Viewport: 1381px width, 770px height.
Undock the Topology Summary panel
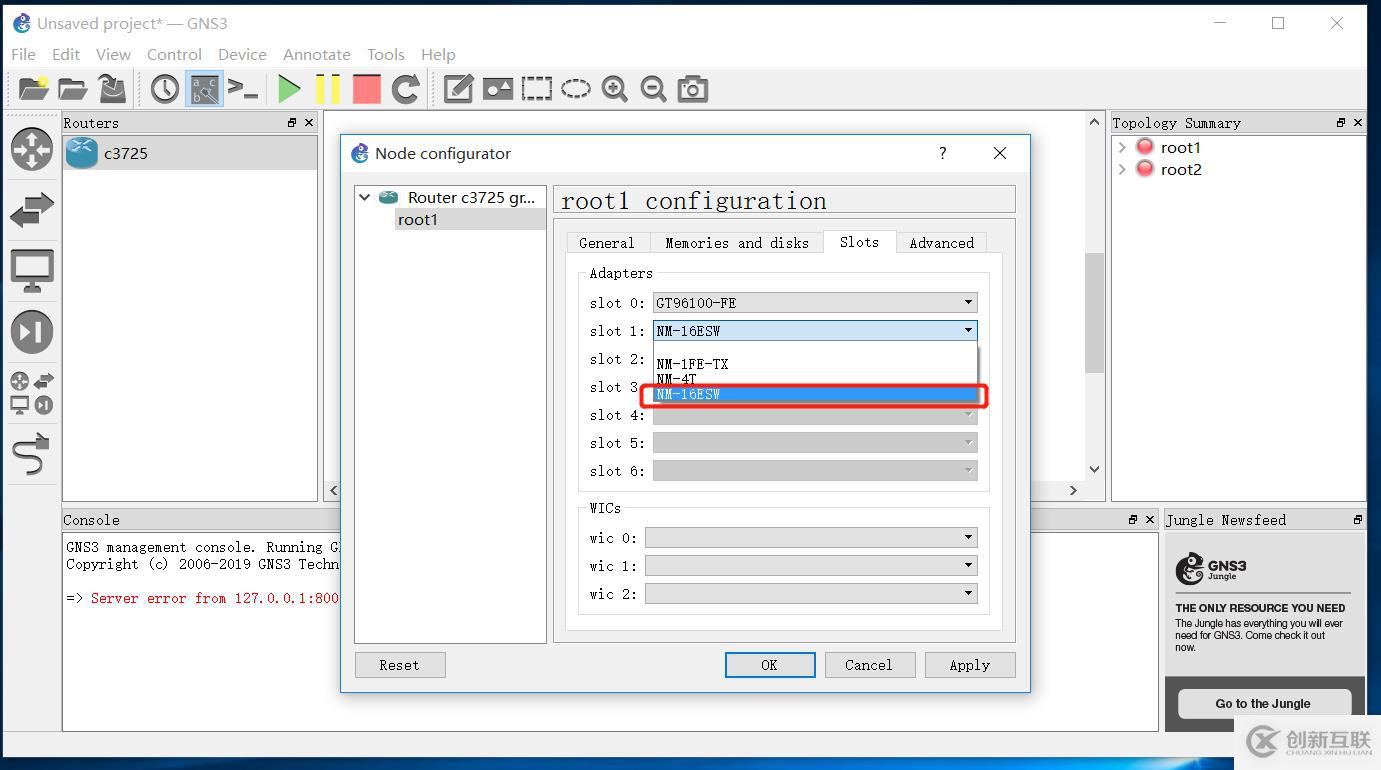[x=1341, y=122]
